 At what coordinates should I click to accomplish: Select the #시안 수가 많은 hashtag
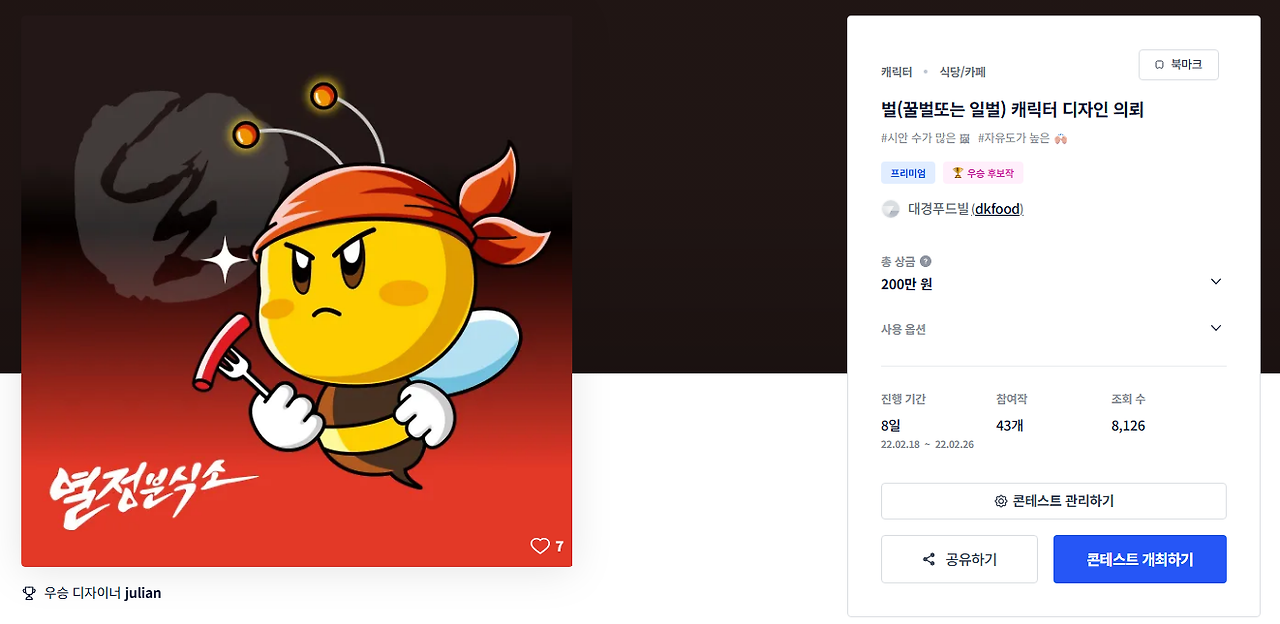pos(919,138)
